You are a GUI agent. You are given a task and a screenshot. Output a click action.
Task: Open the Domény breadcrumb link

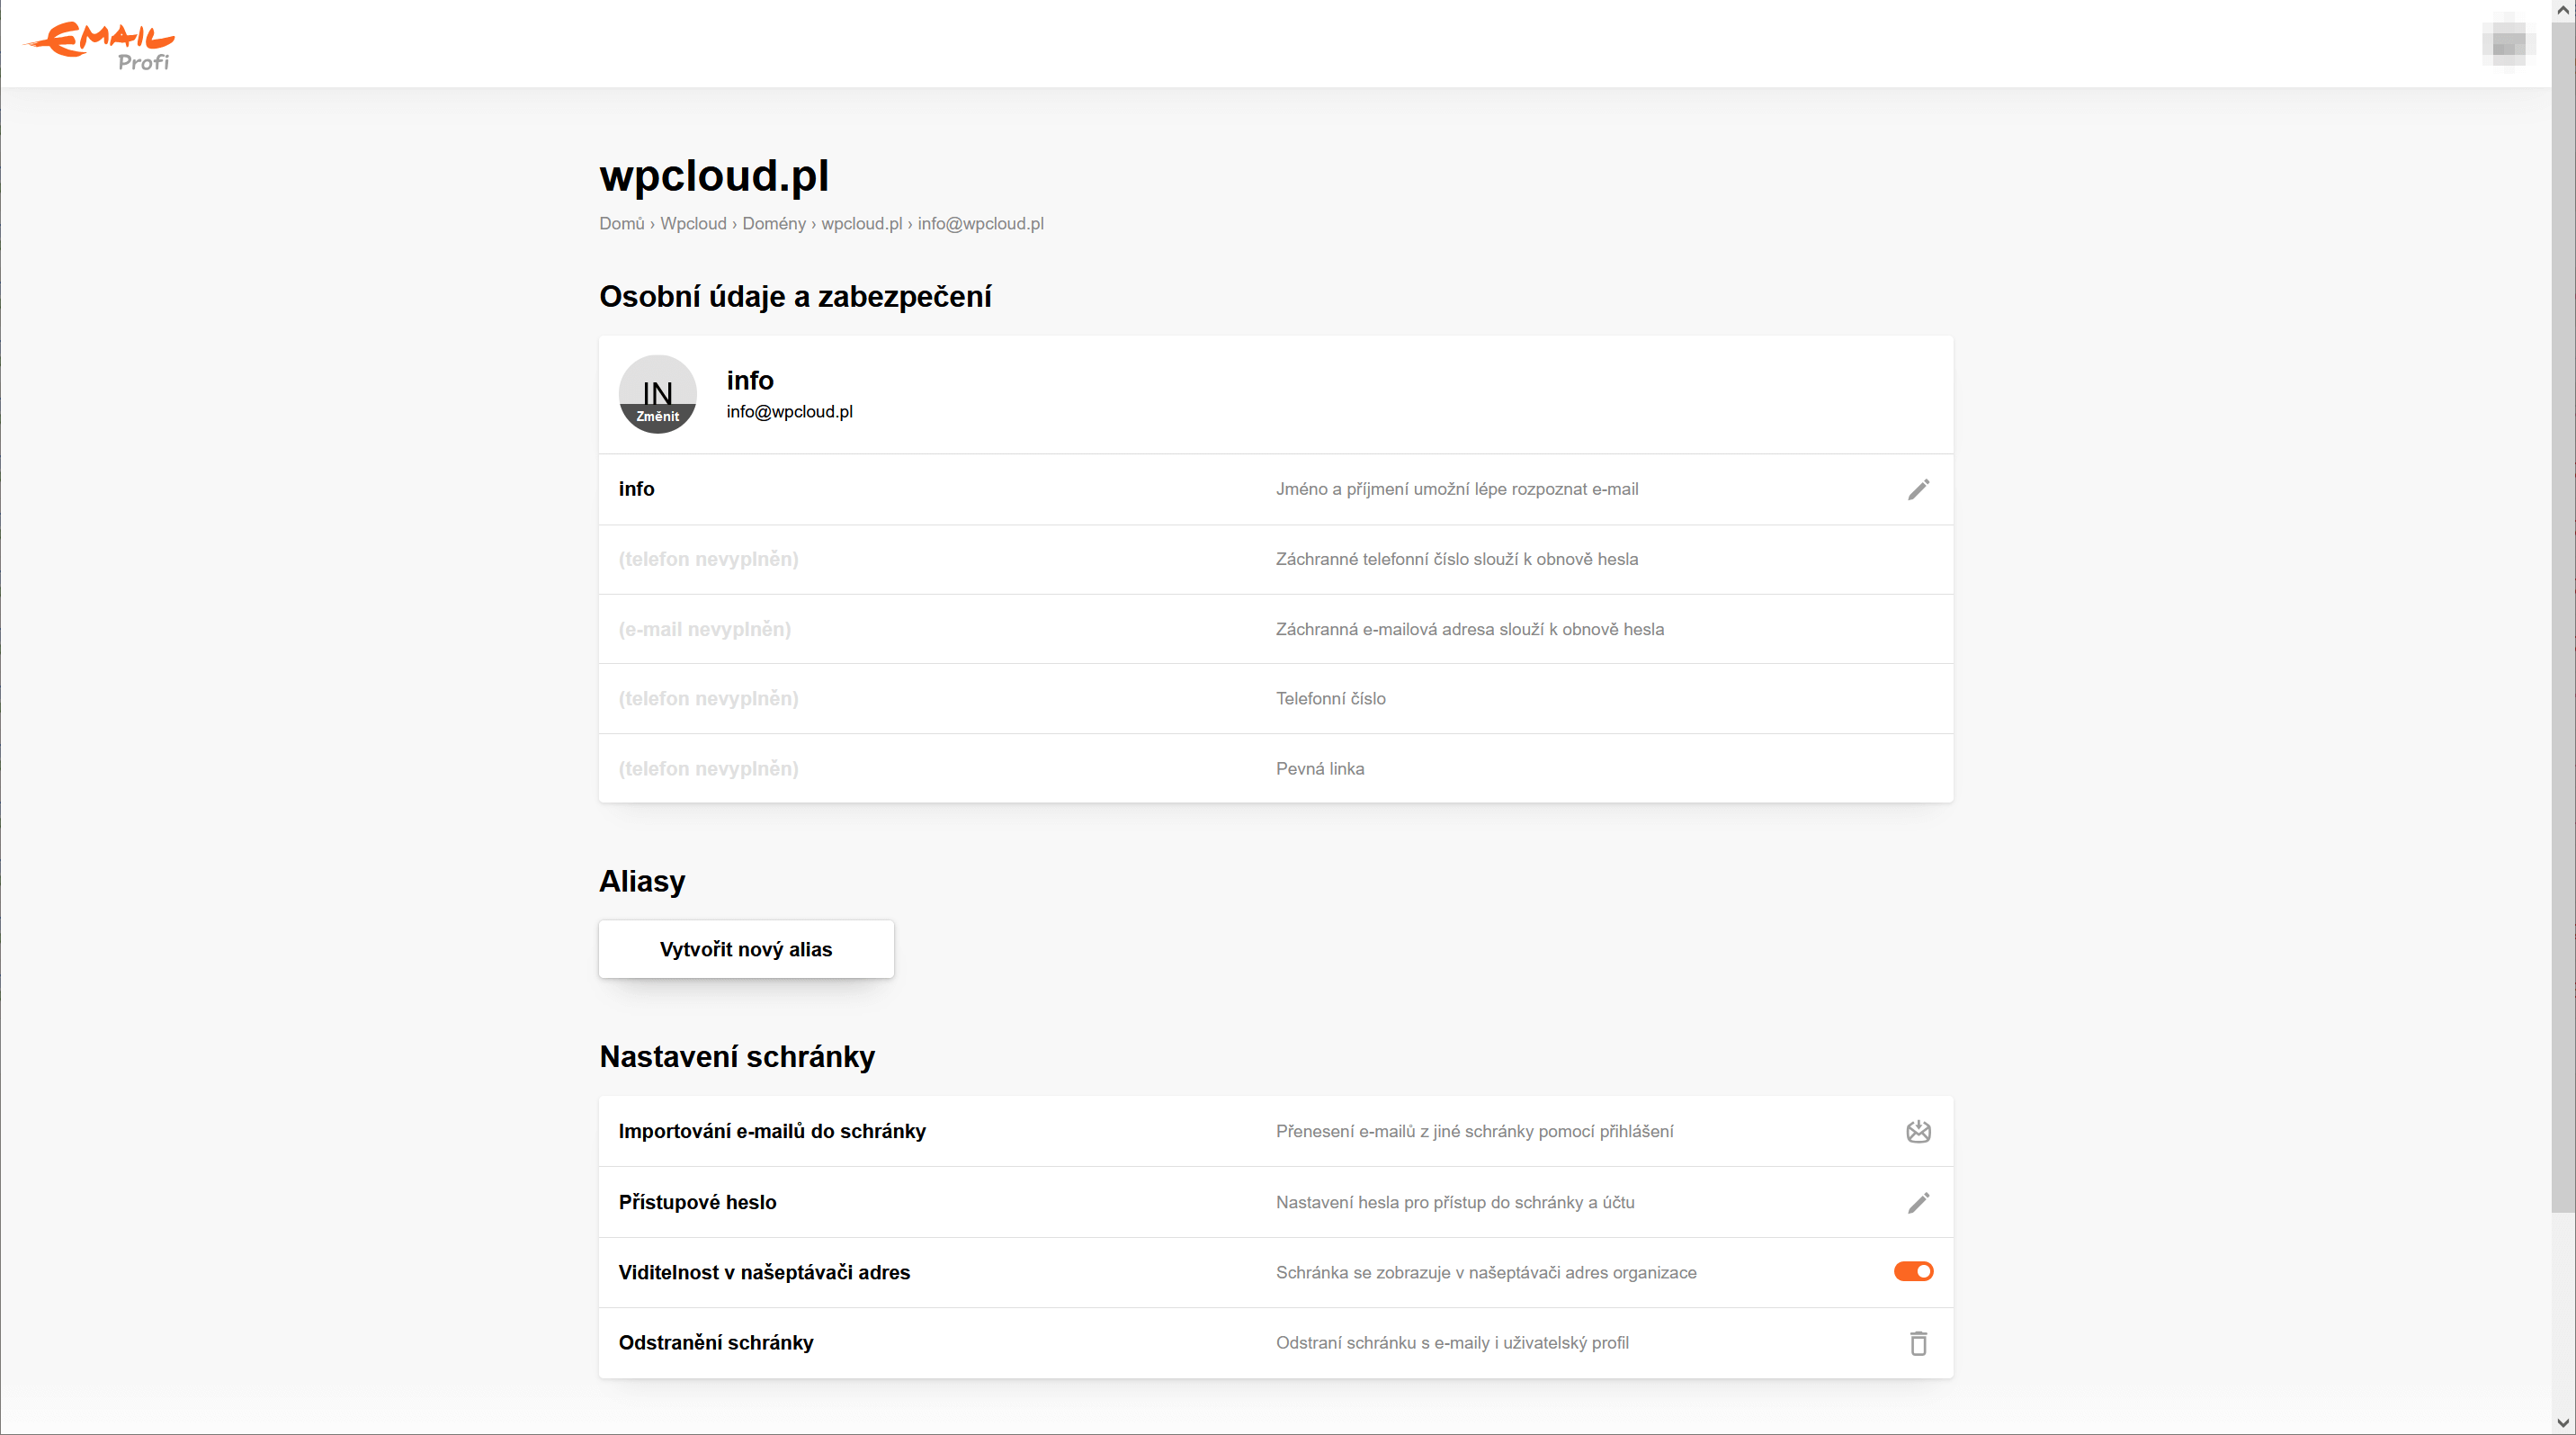[773, 223]
